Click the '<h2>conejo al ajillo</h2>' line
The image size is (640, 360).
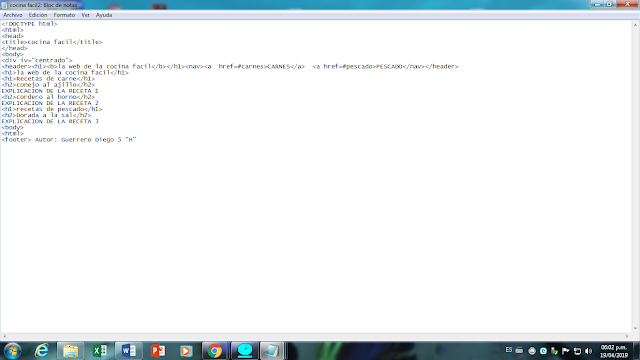pos(48,85)
